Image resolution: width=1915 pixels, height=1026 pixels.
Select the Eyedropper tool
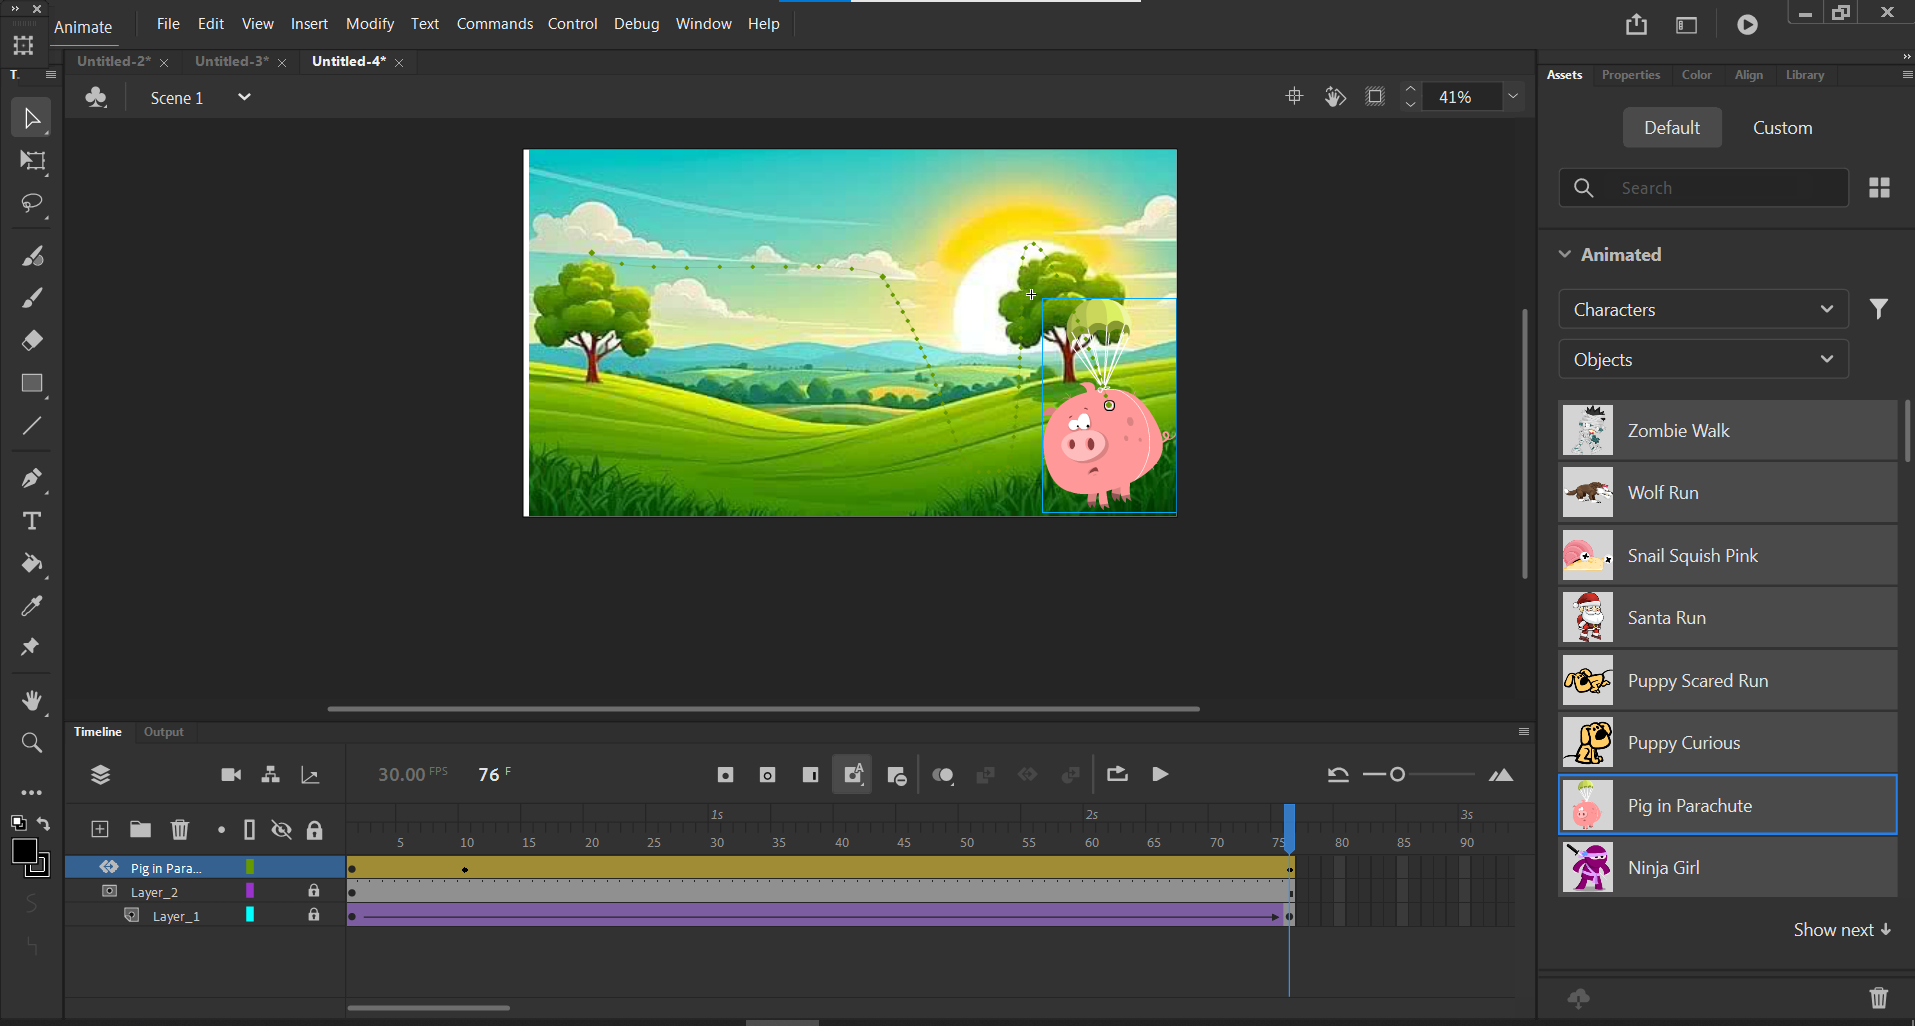pyautogui.click(x=32, y=606)
